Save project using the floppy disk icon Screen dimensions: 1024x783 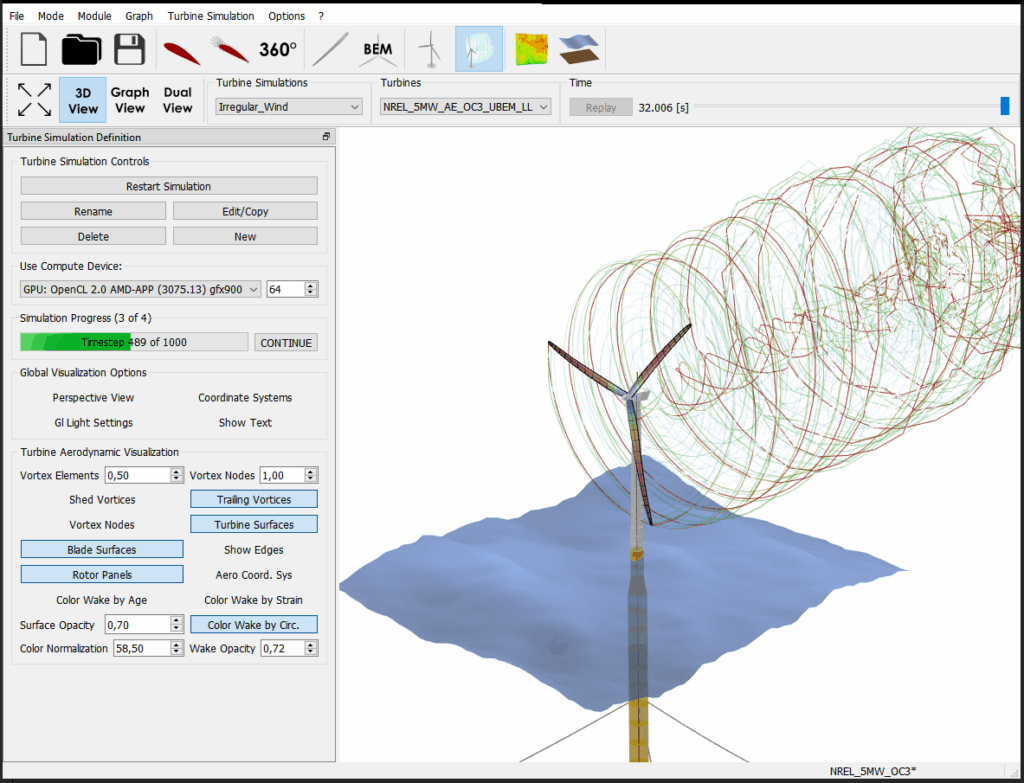[129, 49]
